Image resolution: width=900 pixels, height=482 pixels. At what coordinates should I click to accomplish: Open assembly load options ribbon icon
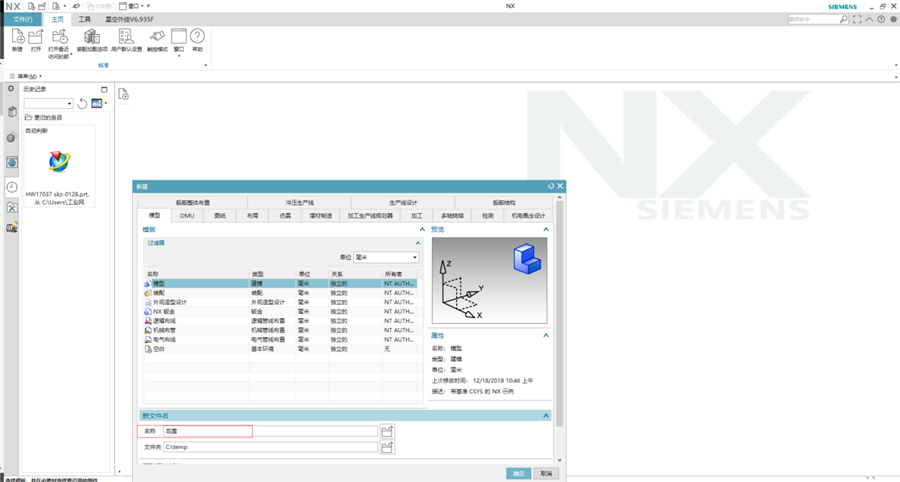point(92,37)
